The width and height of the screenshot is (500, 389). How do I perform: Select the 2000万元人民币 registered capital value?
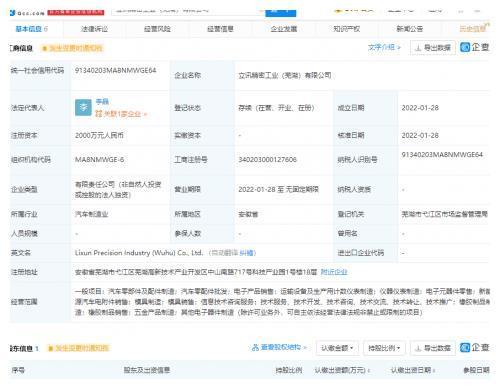click(99, 135)
